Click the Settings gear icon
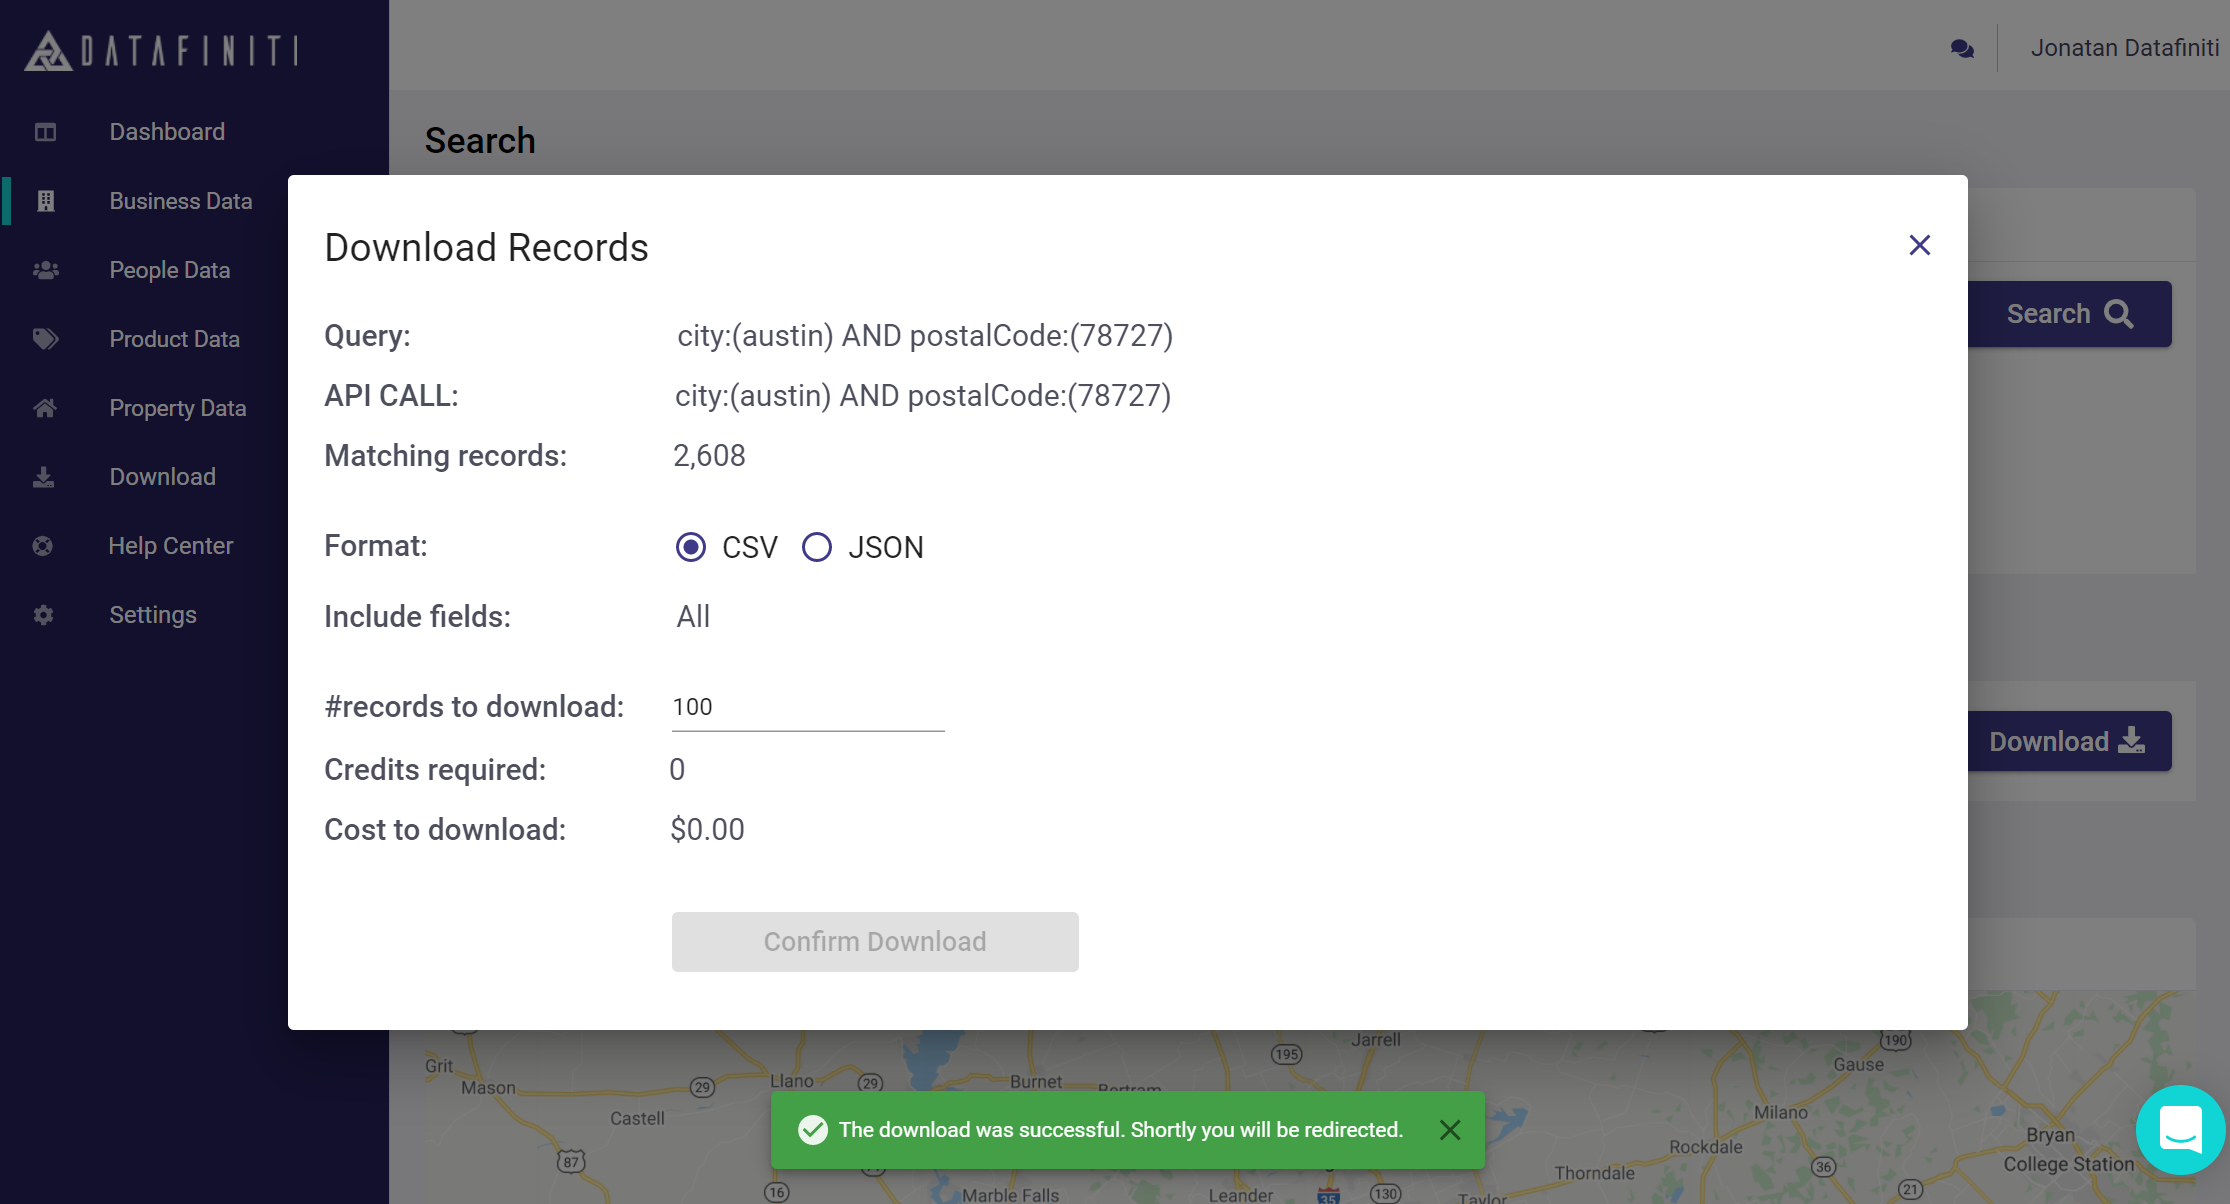This screenshot has width=2230, height=1204. (x=43, y=615)
